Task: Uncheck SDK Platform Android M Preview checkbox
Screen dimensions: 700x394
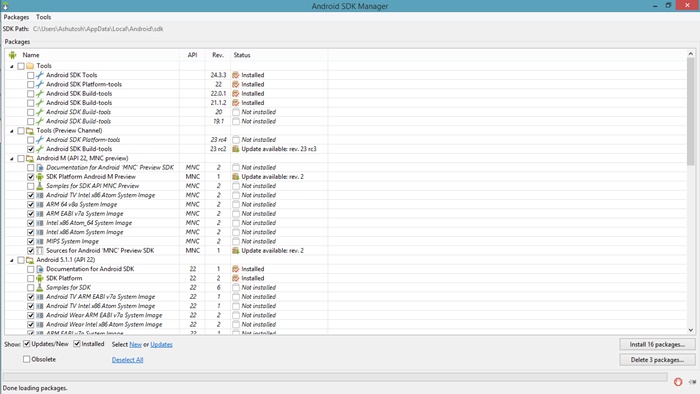Action: [30, 177]
